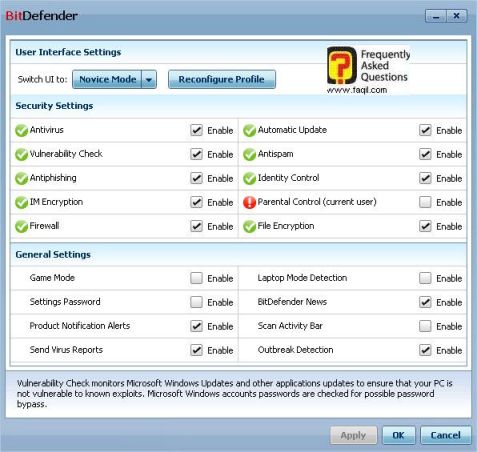
Task: Click the Outbreak Detection label
Action: pos(295,350)
